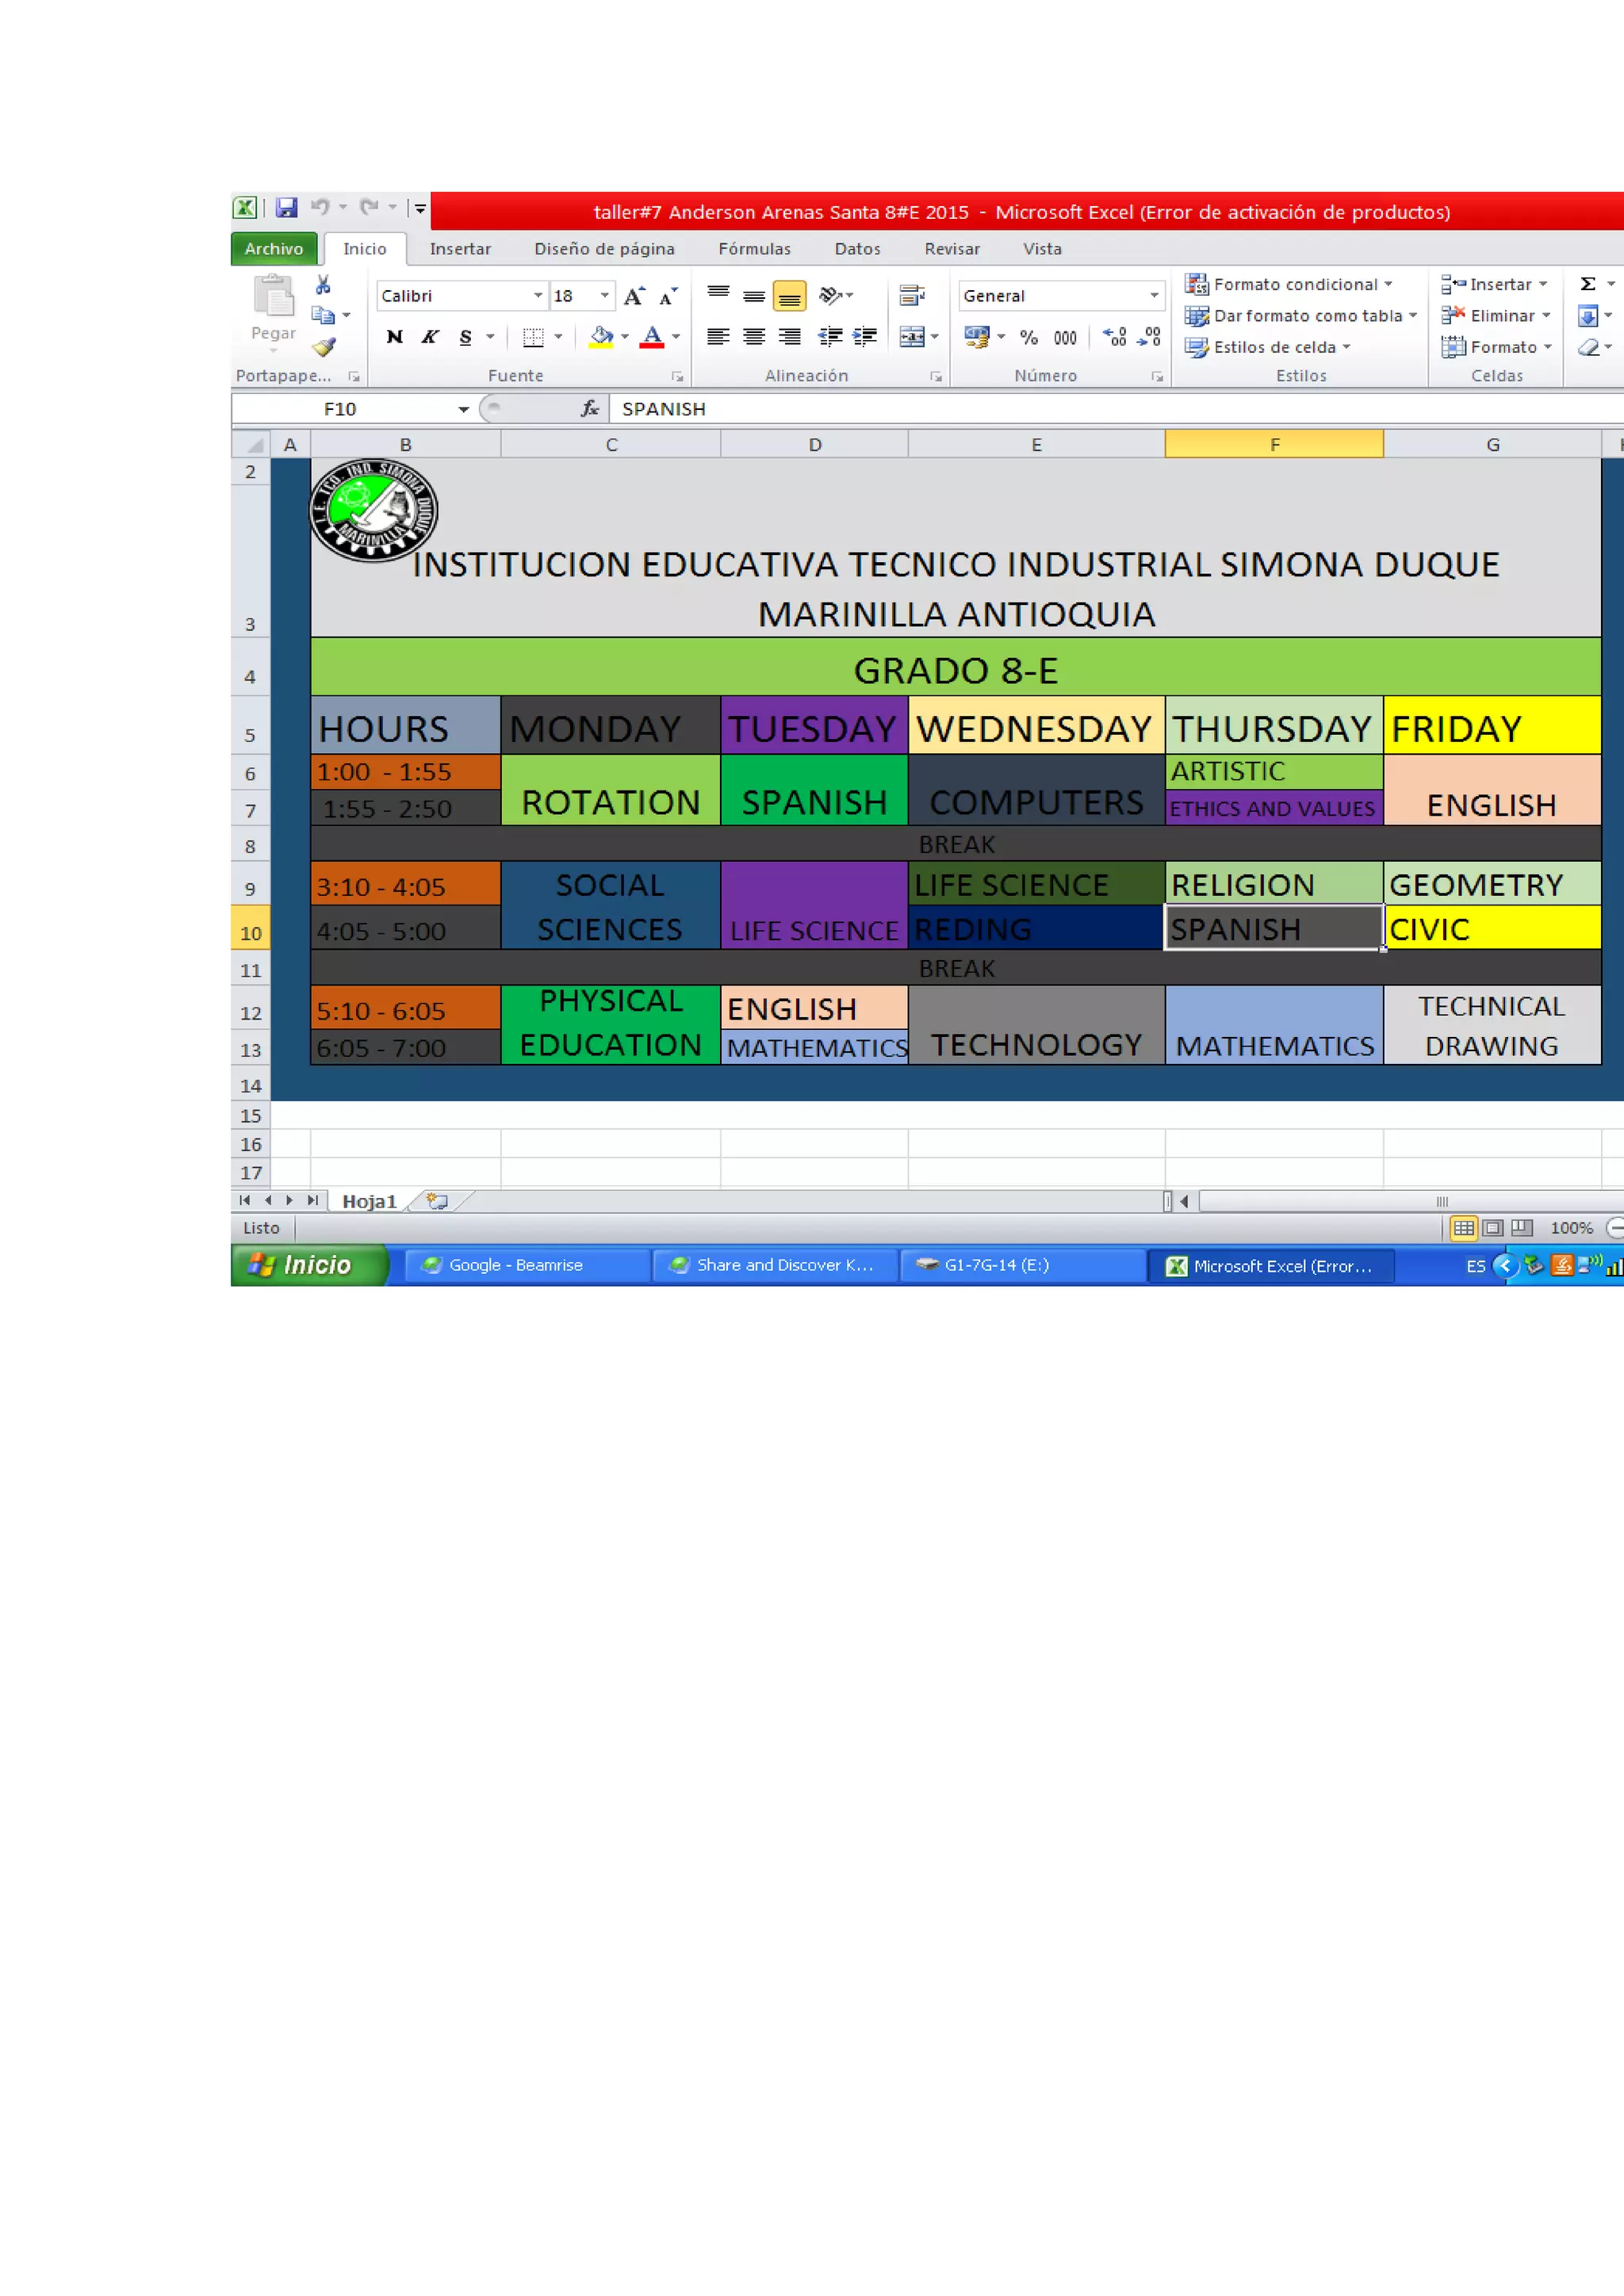Click the Increase Decimal icon
Screen dimensions: 1624x2296
[1114, 337]
